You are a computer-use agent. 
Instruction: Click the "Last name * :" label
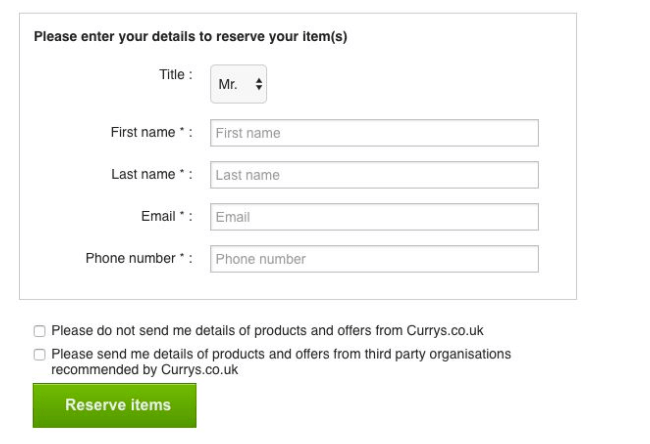pos(152,174)
